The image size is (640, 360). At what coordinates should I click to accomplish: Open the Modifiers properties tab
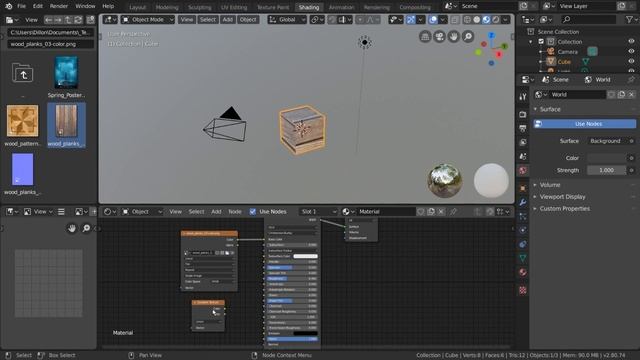[x=523, y=202]
